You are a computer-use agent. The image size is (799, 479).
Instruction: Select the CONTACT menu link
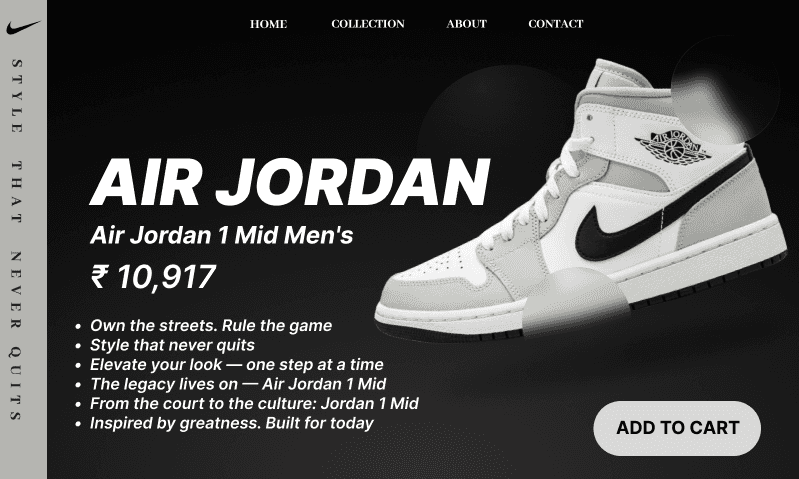click(x=556, y=24)
